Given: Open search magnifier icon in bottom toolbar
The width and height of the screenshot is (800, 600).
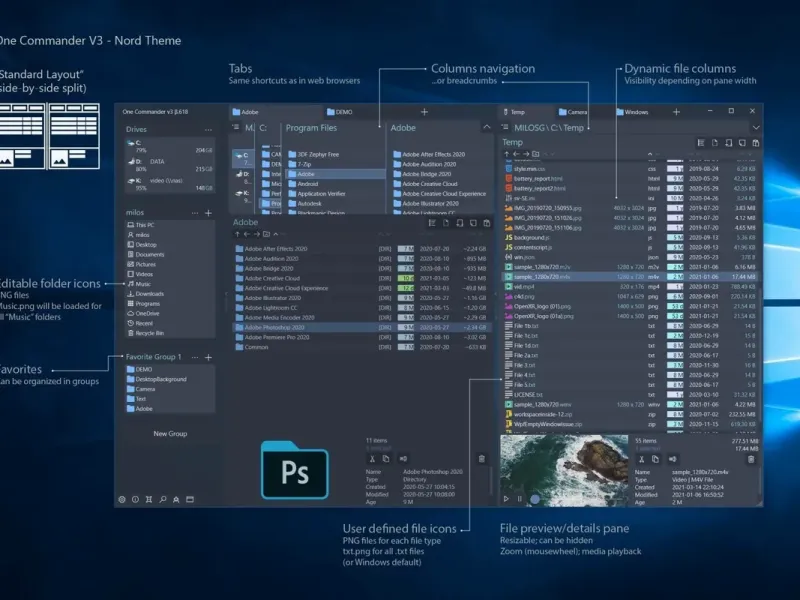Looking at the screenshot, I should [x=163, y=499].
